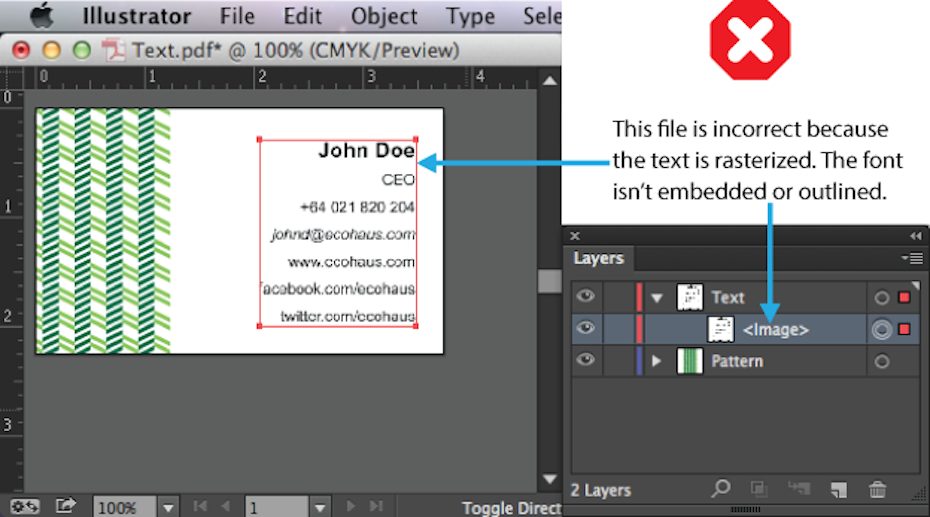Open the Layers panel flyout menu
Image resolution: width=930 pixels, height=517 pixels.
(x=910, y=258)
